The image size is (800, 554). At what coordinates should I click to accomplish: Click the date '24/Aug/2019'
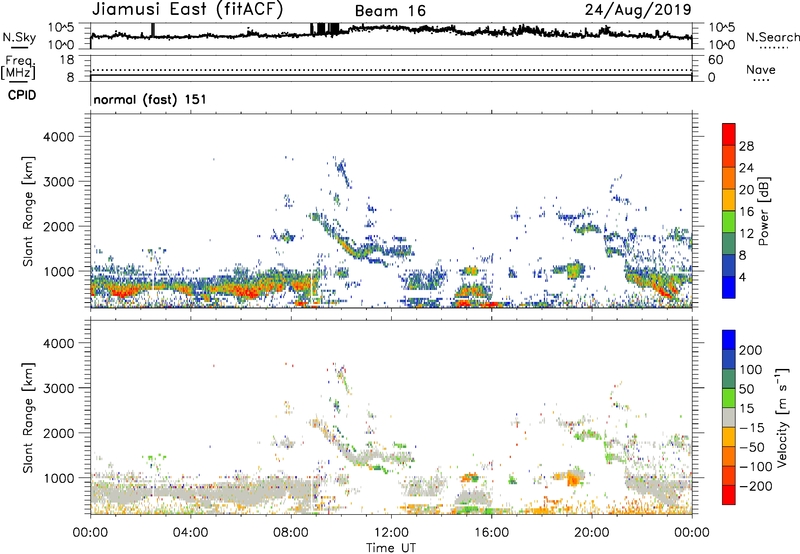[x=638, y=10]
